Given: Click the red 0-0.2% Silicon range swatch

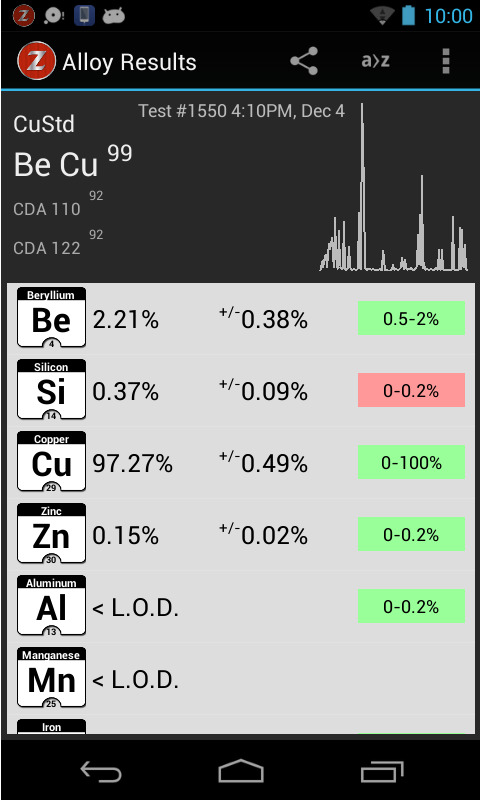Looking at the screenshot, I should tap(411, 390).
